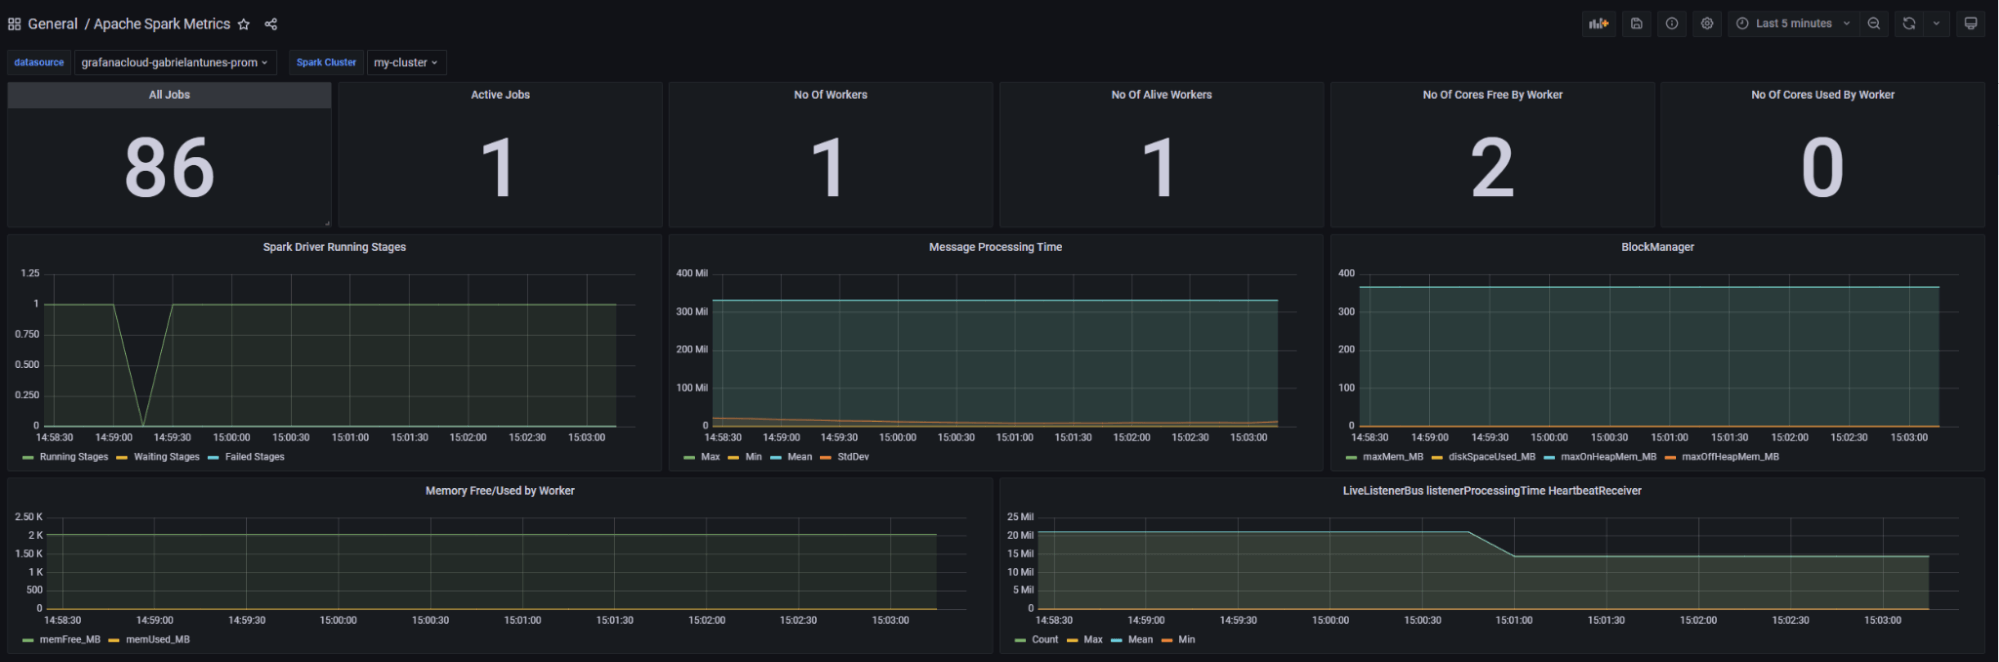1999x662 pixels.
Task: Open Message Processing Time panel menu
Action: tap(995, 247)
